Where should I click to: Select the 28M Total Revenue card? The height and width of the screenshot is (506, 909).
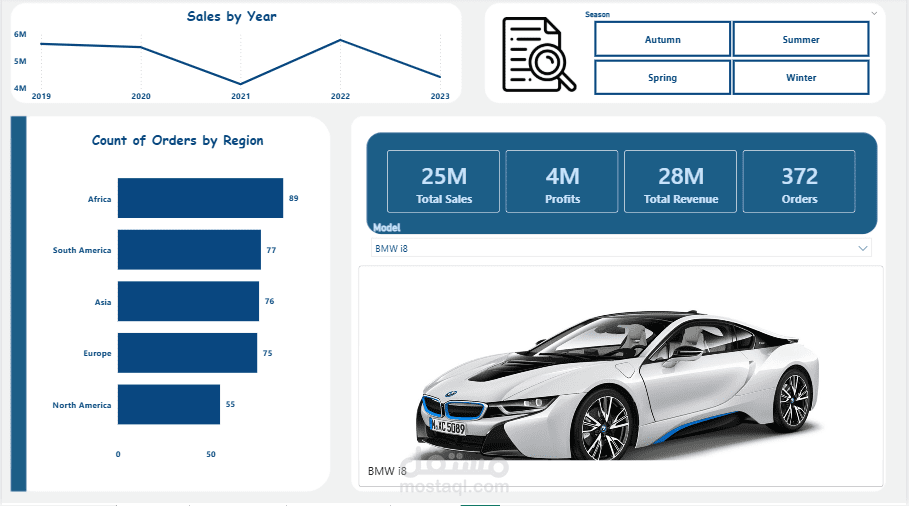point(681,182)
